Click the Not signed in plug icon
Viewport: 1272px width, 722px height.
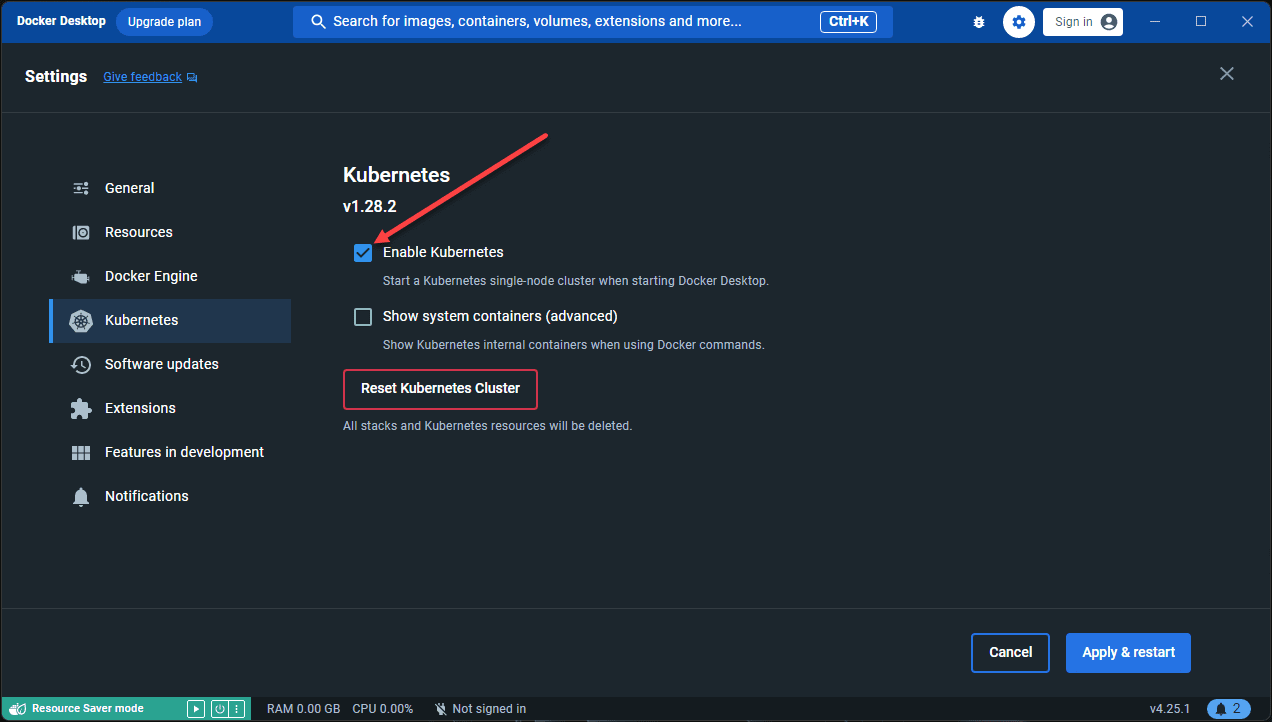pyautogui.click(x=441, y=709)
